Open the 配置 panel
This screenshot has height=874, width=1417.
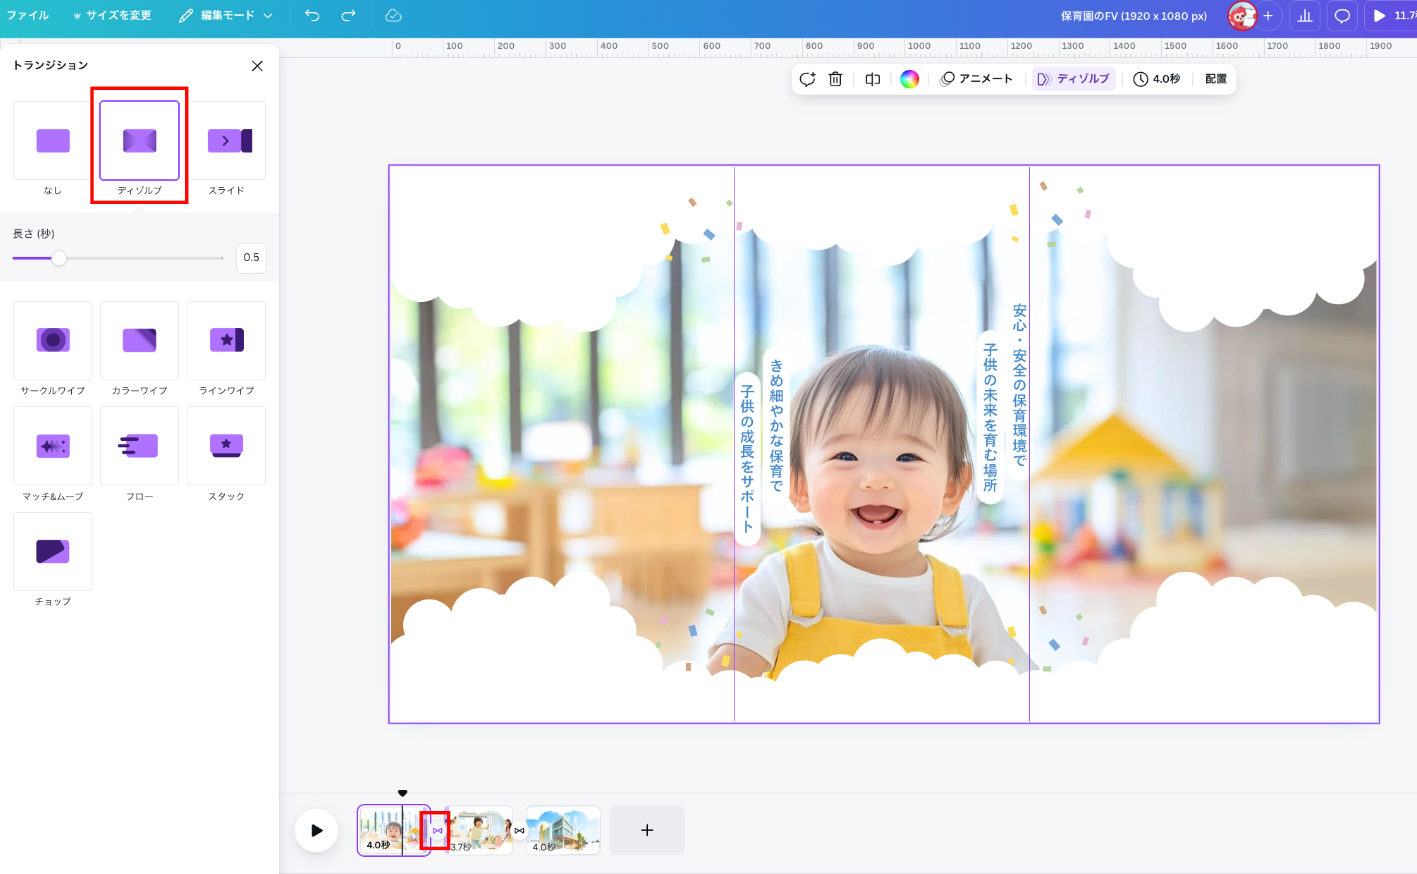coord(1216,79)
